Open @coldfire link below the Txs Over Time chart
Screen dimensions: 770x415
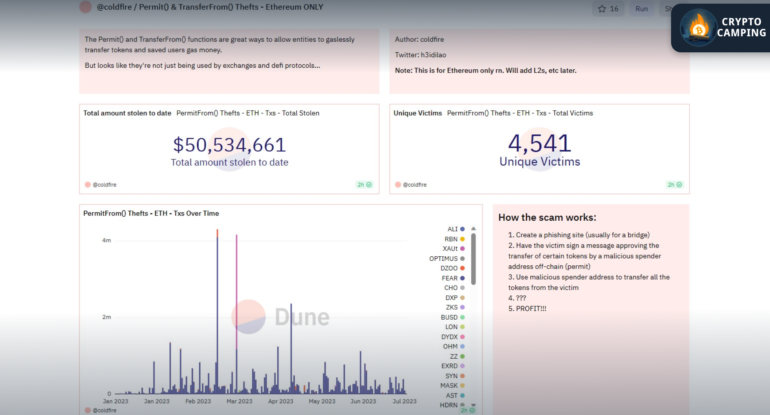pyautogui.click(x=105, y=410)
